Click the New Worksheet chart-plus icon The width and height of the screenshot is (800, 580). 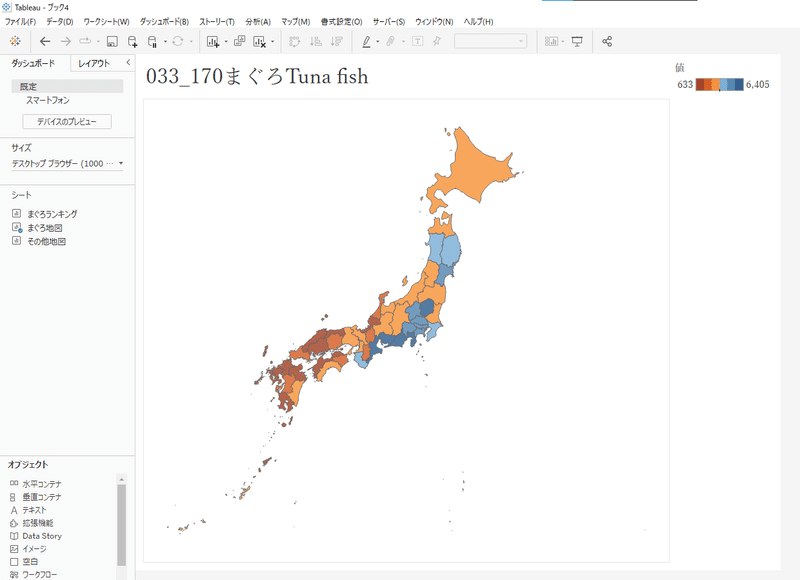coord(213,41)
